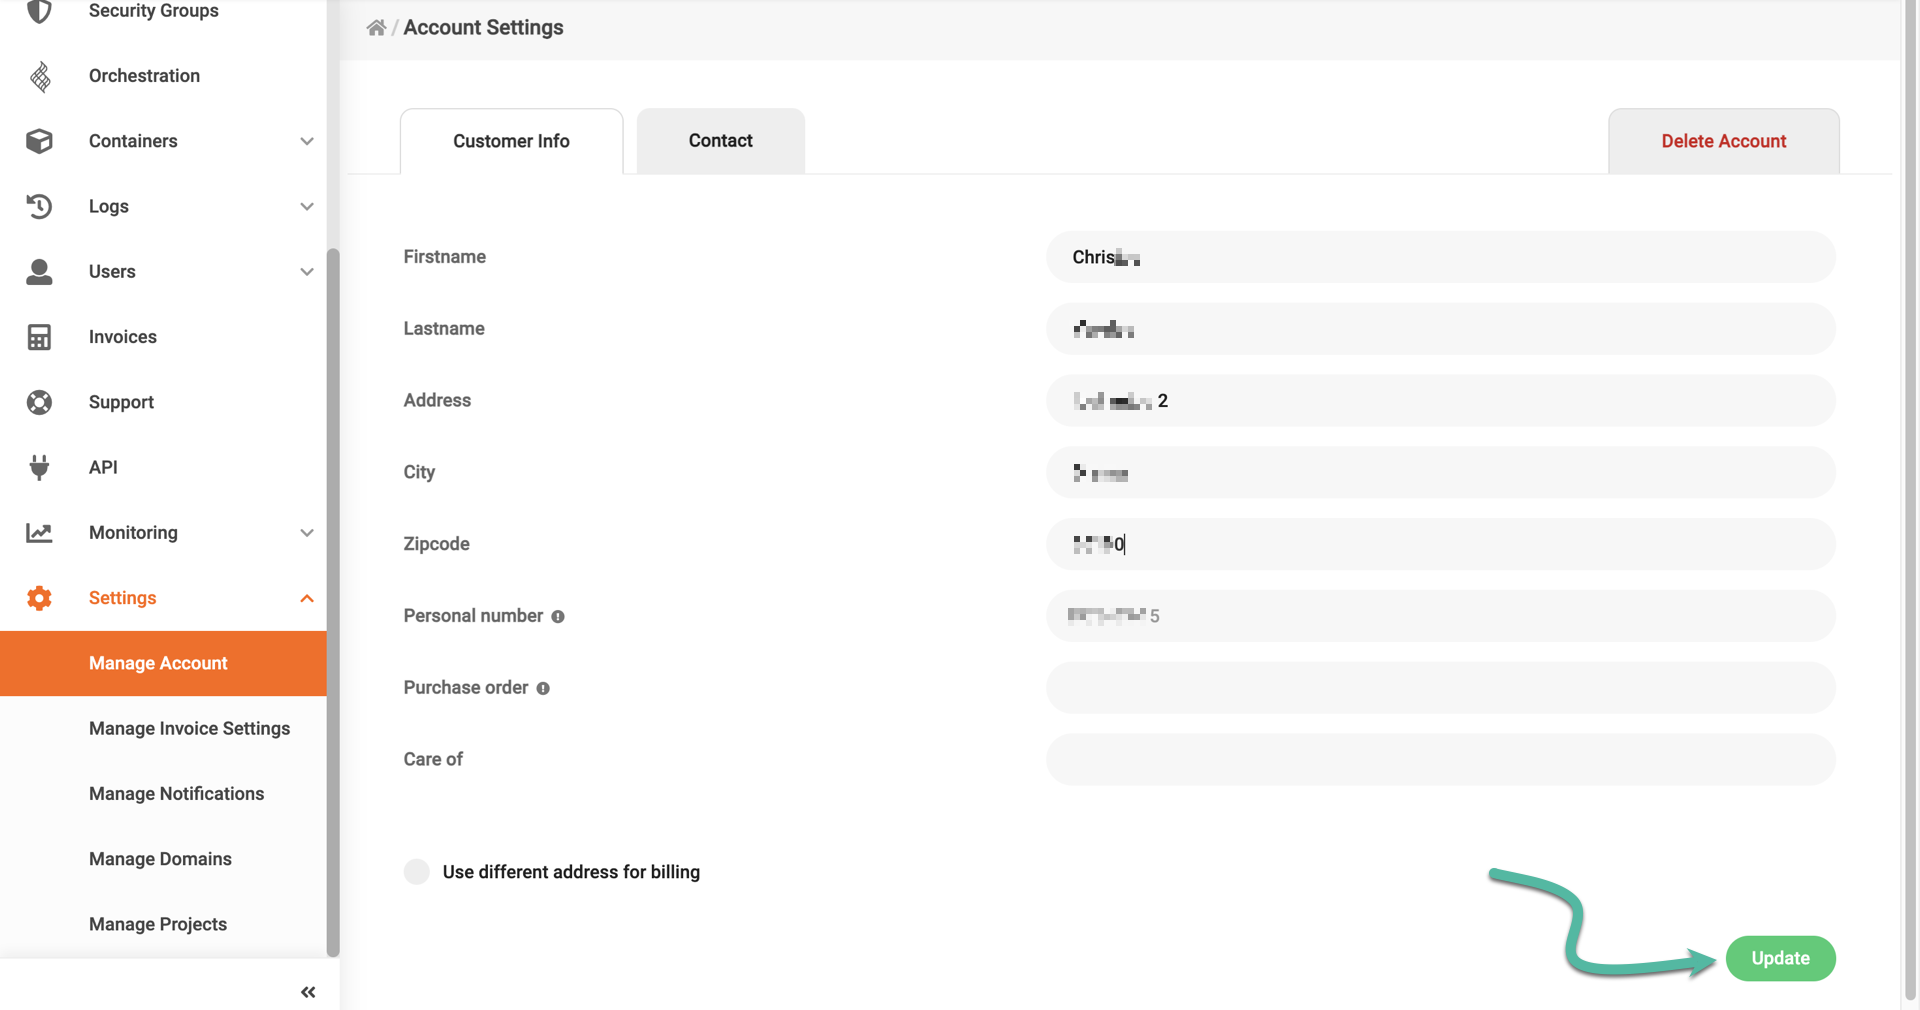Collapse the Settings submenu chevron
The width and height of the screenshot is (1920, 1010).
307,598
